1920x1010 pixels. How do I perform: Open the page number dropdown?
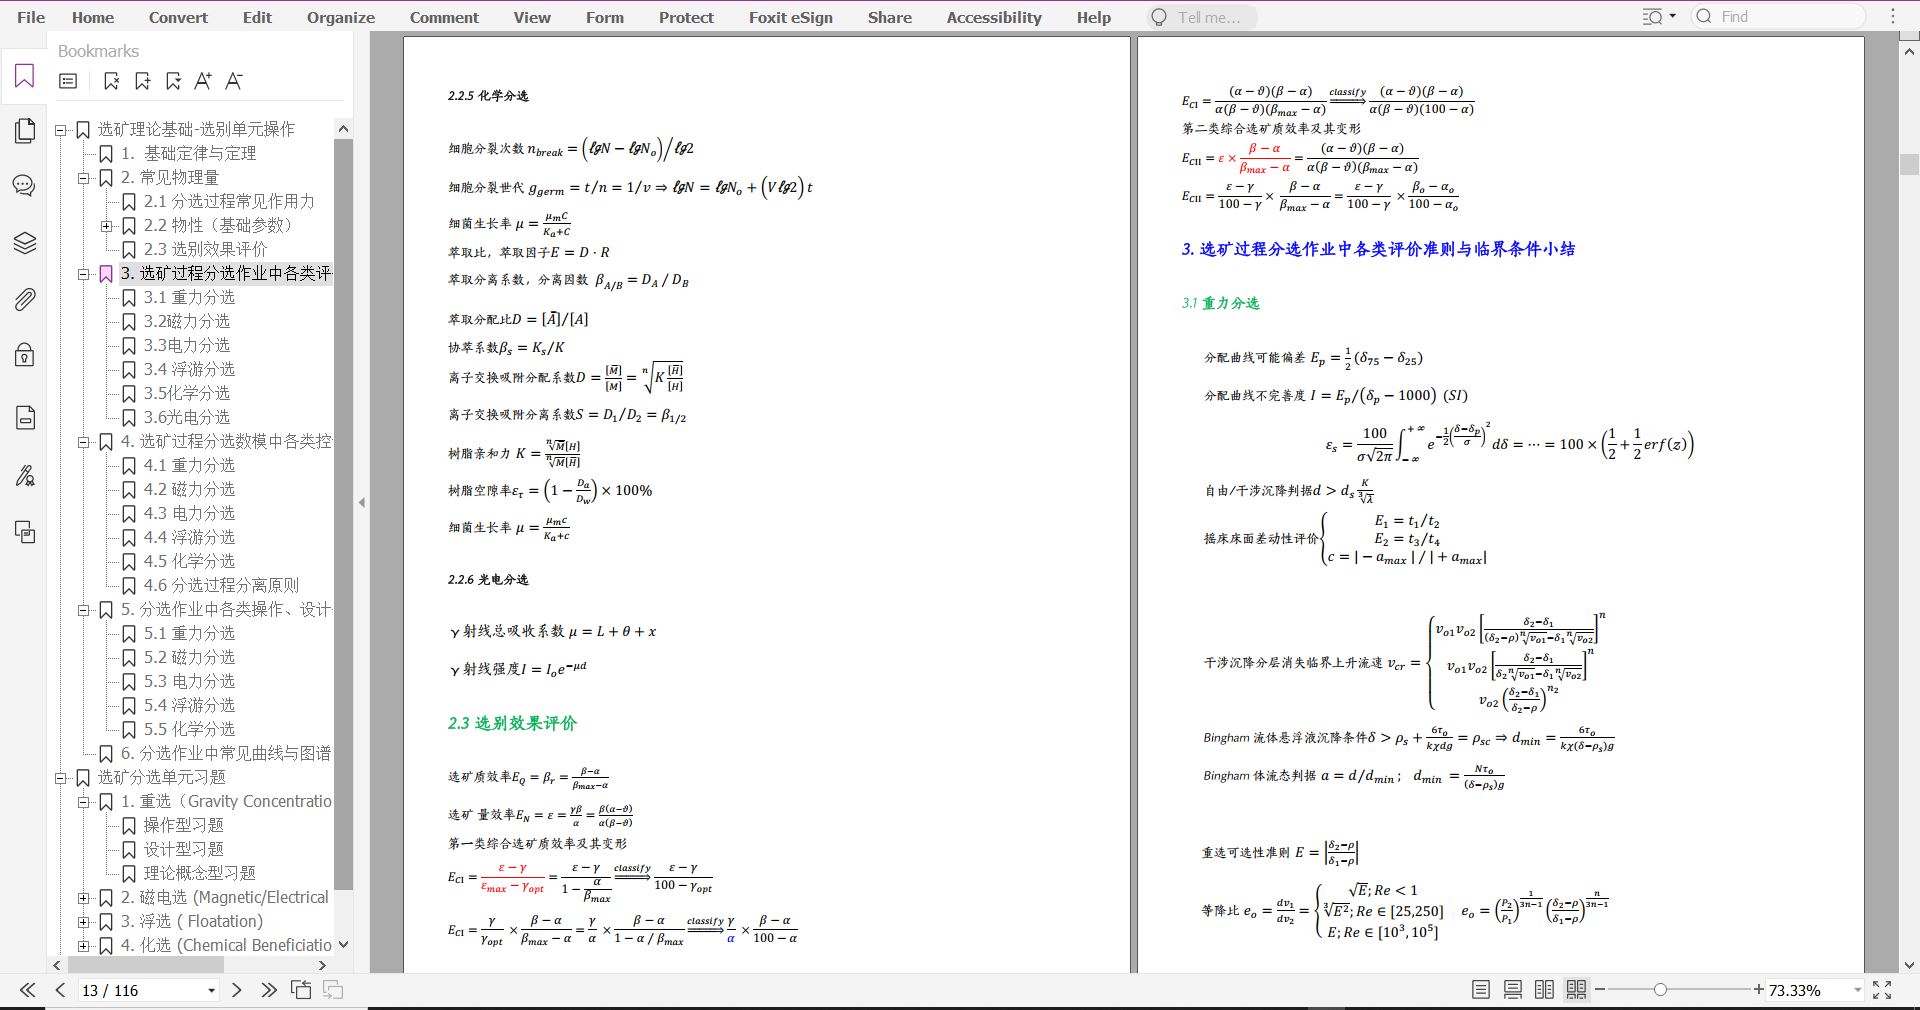coord(211,991)
